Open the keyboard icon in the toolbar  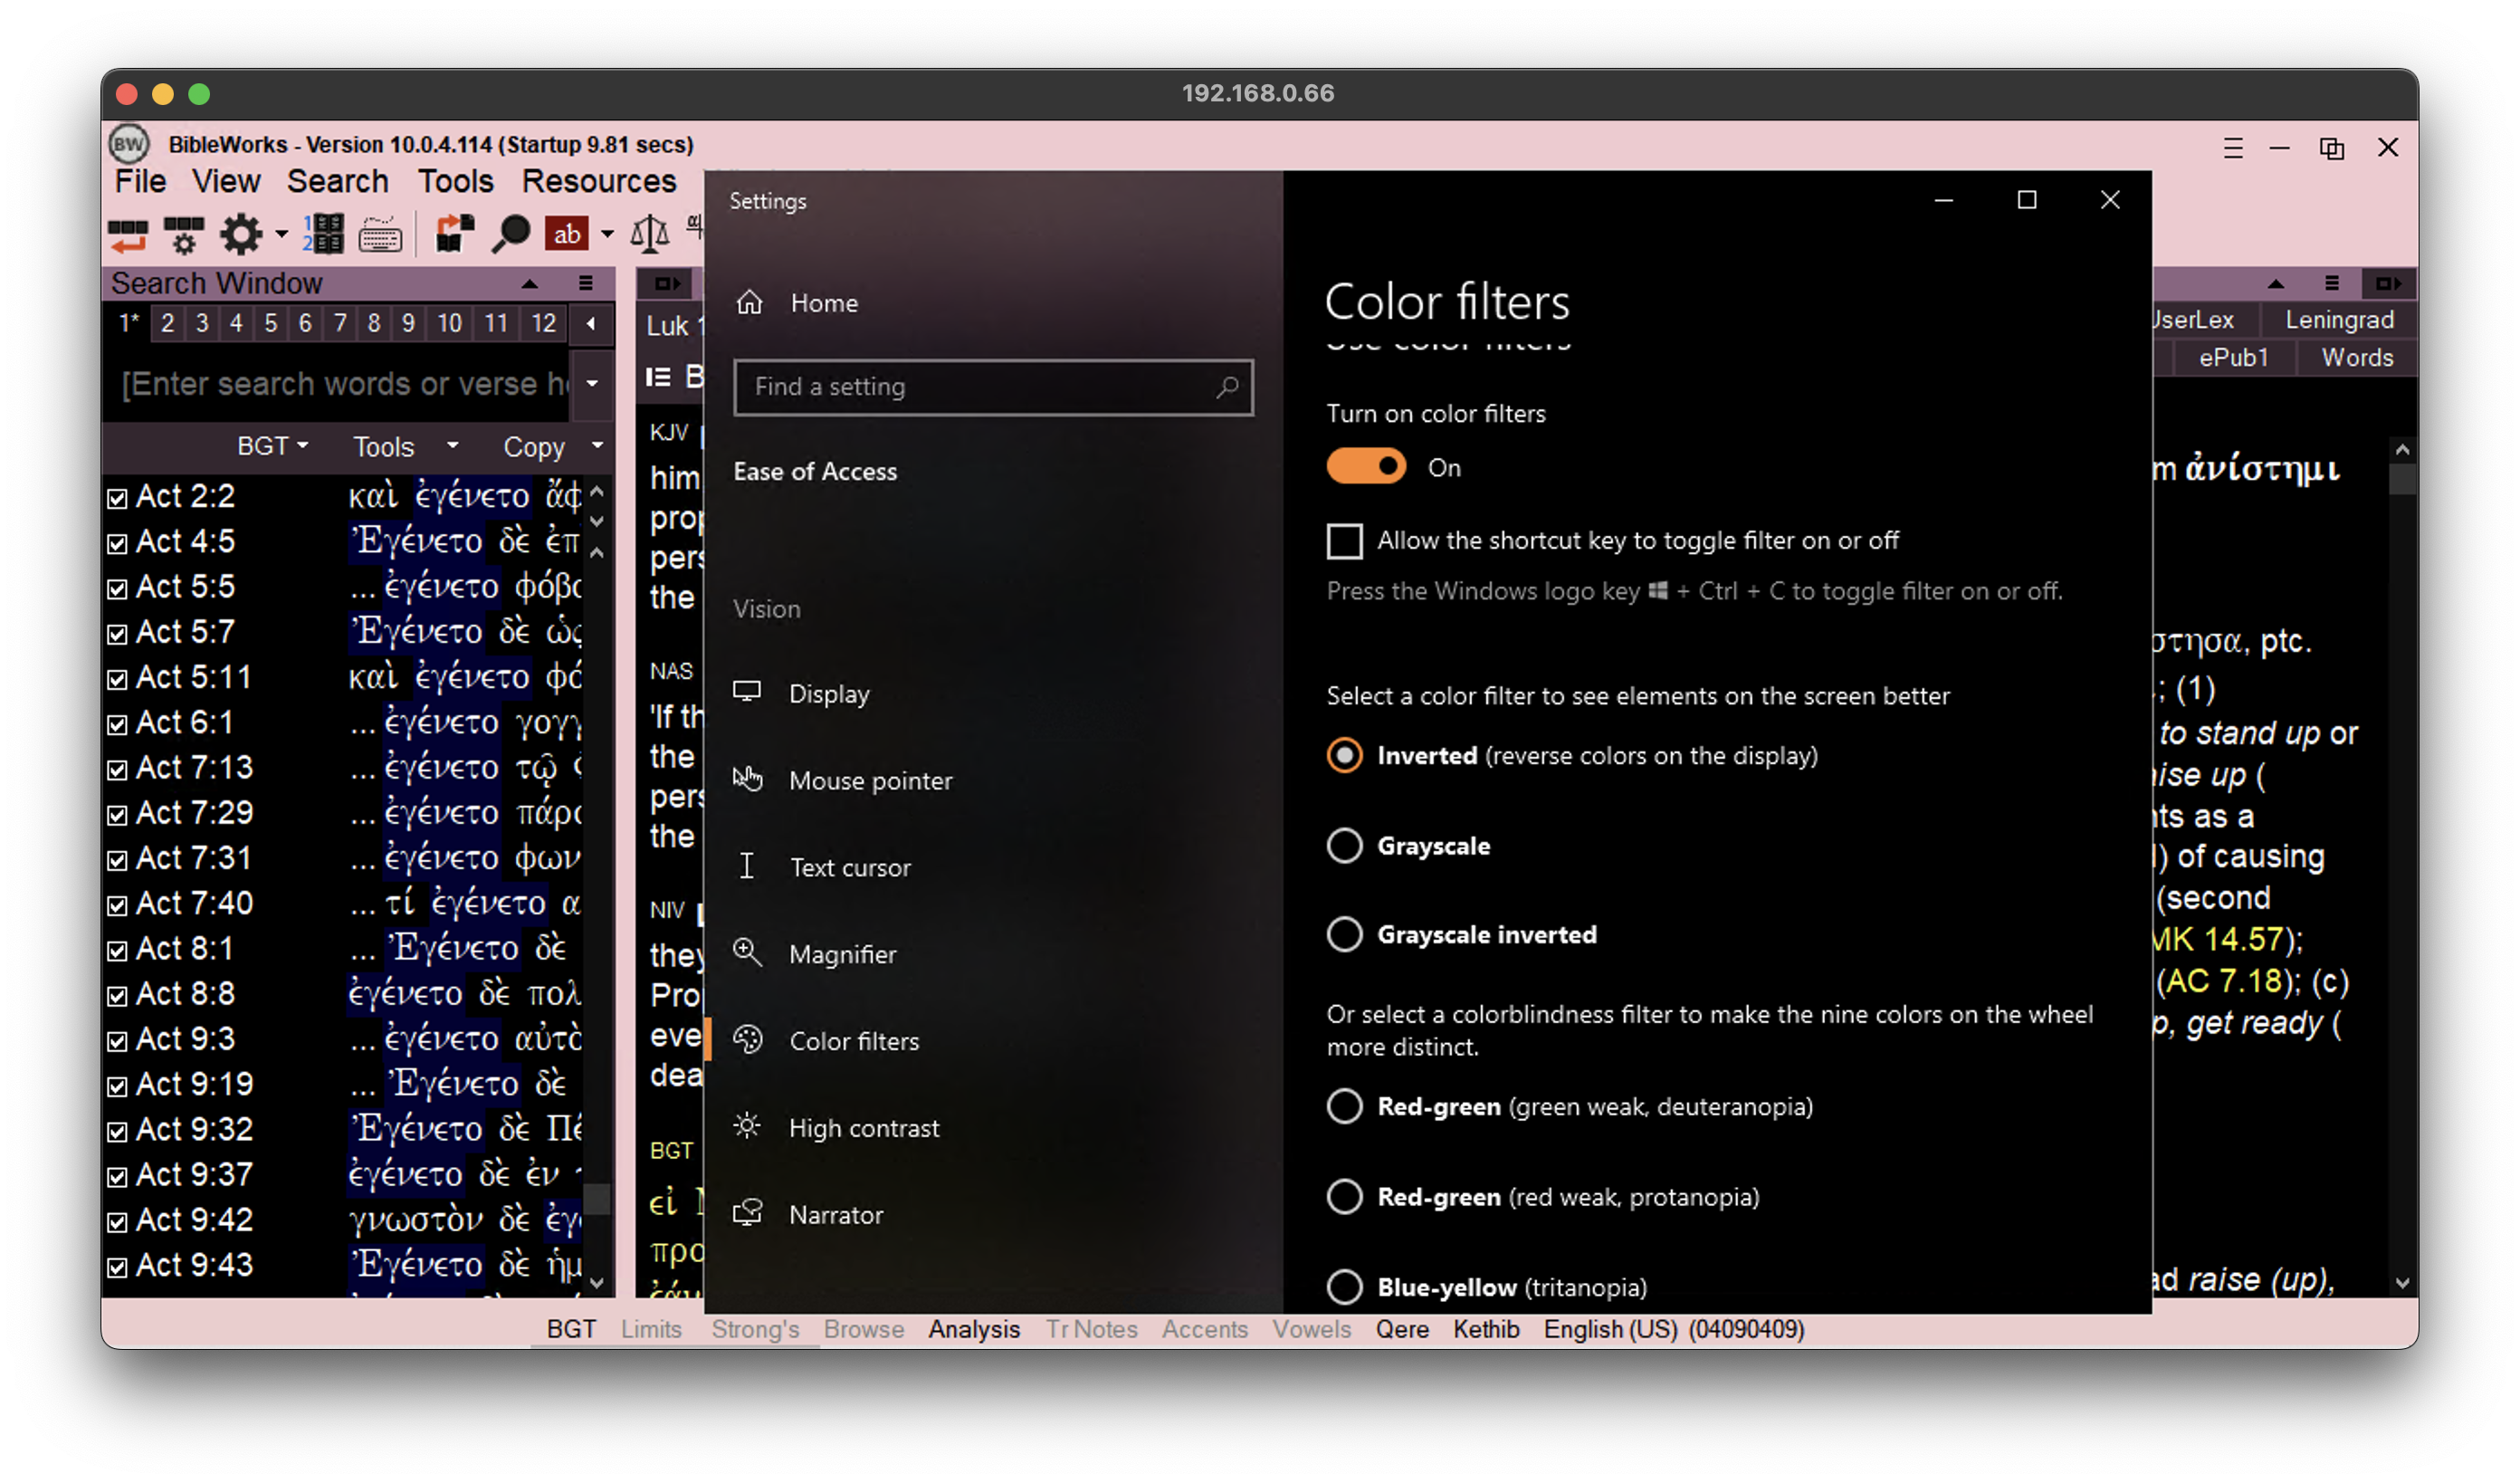[x=380, y=236]
